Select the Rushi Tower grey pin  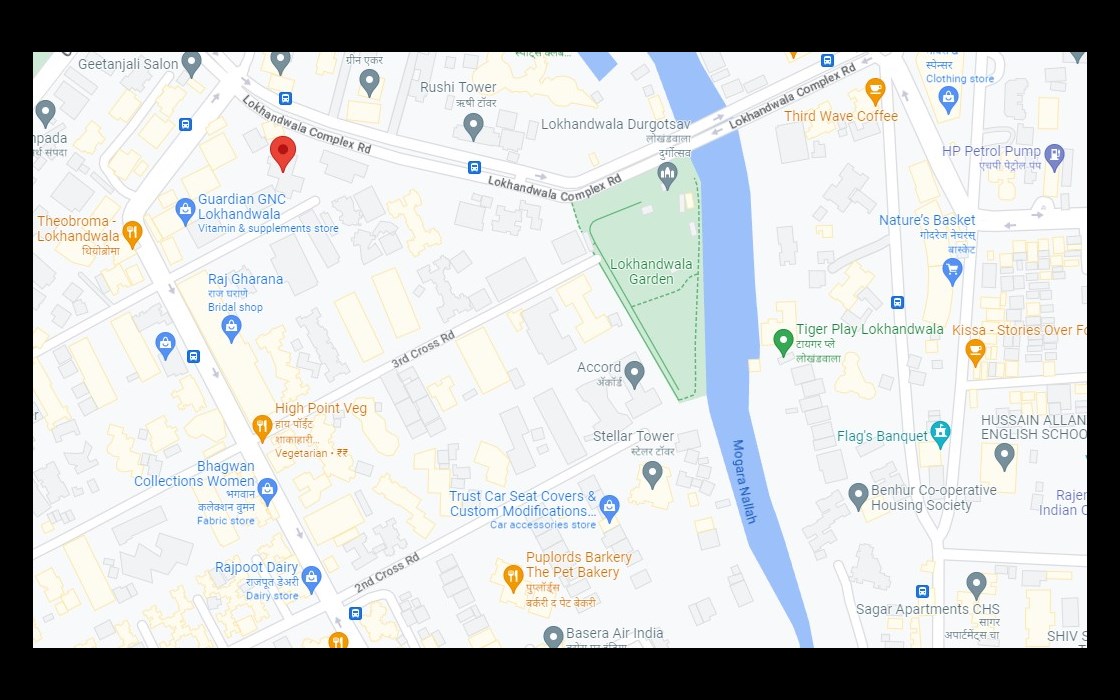[x=473, y=126]
